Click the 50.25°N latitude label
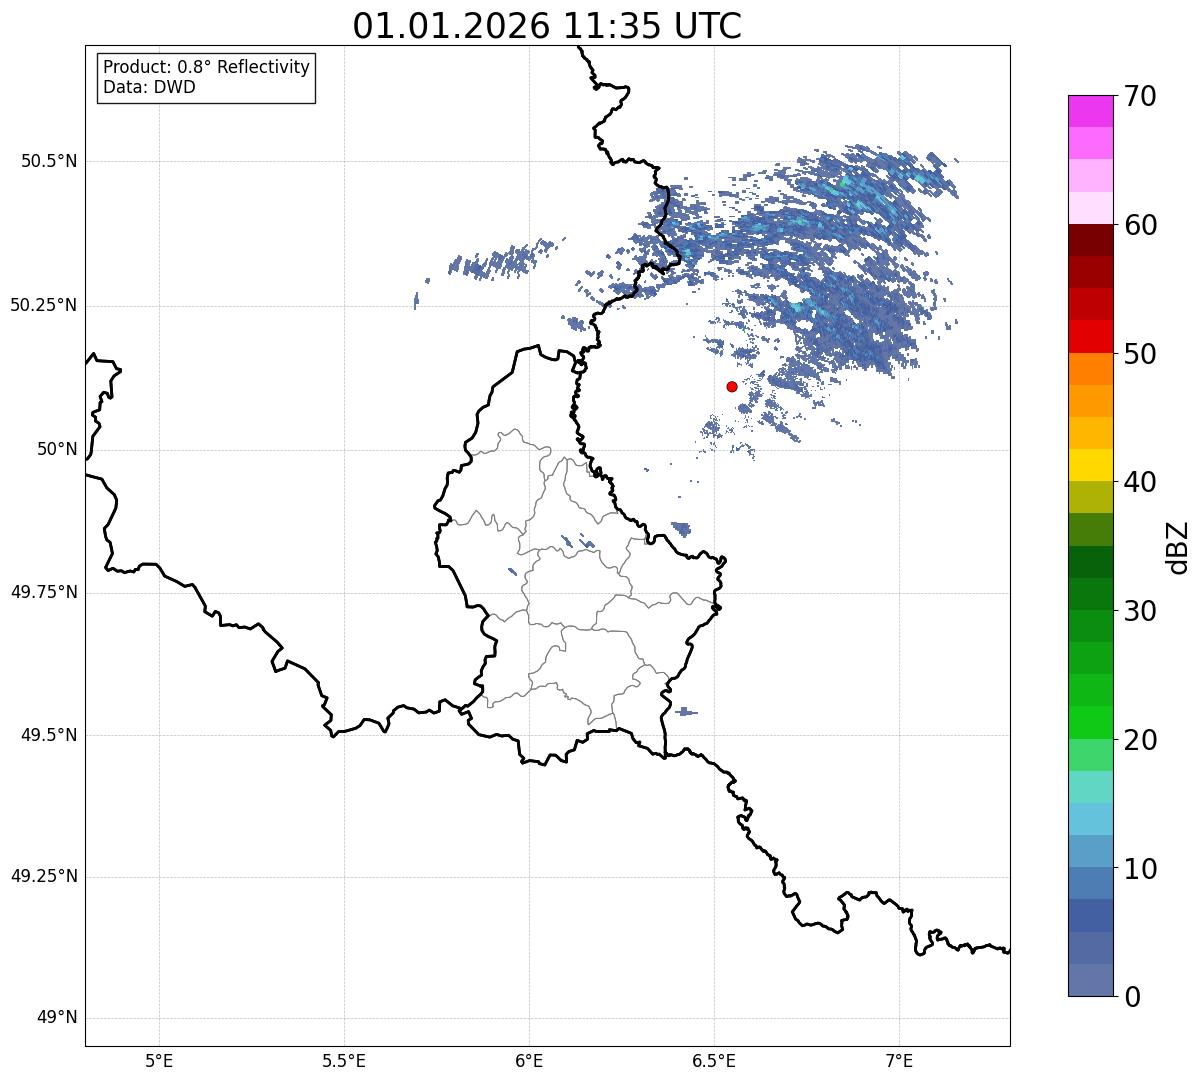This screenshot has width=1202, height=1081. [x=44, y=305]
